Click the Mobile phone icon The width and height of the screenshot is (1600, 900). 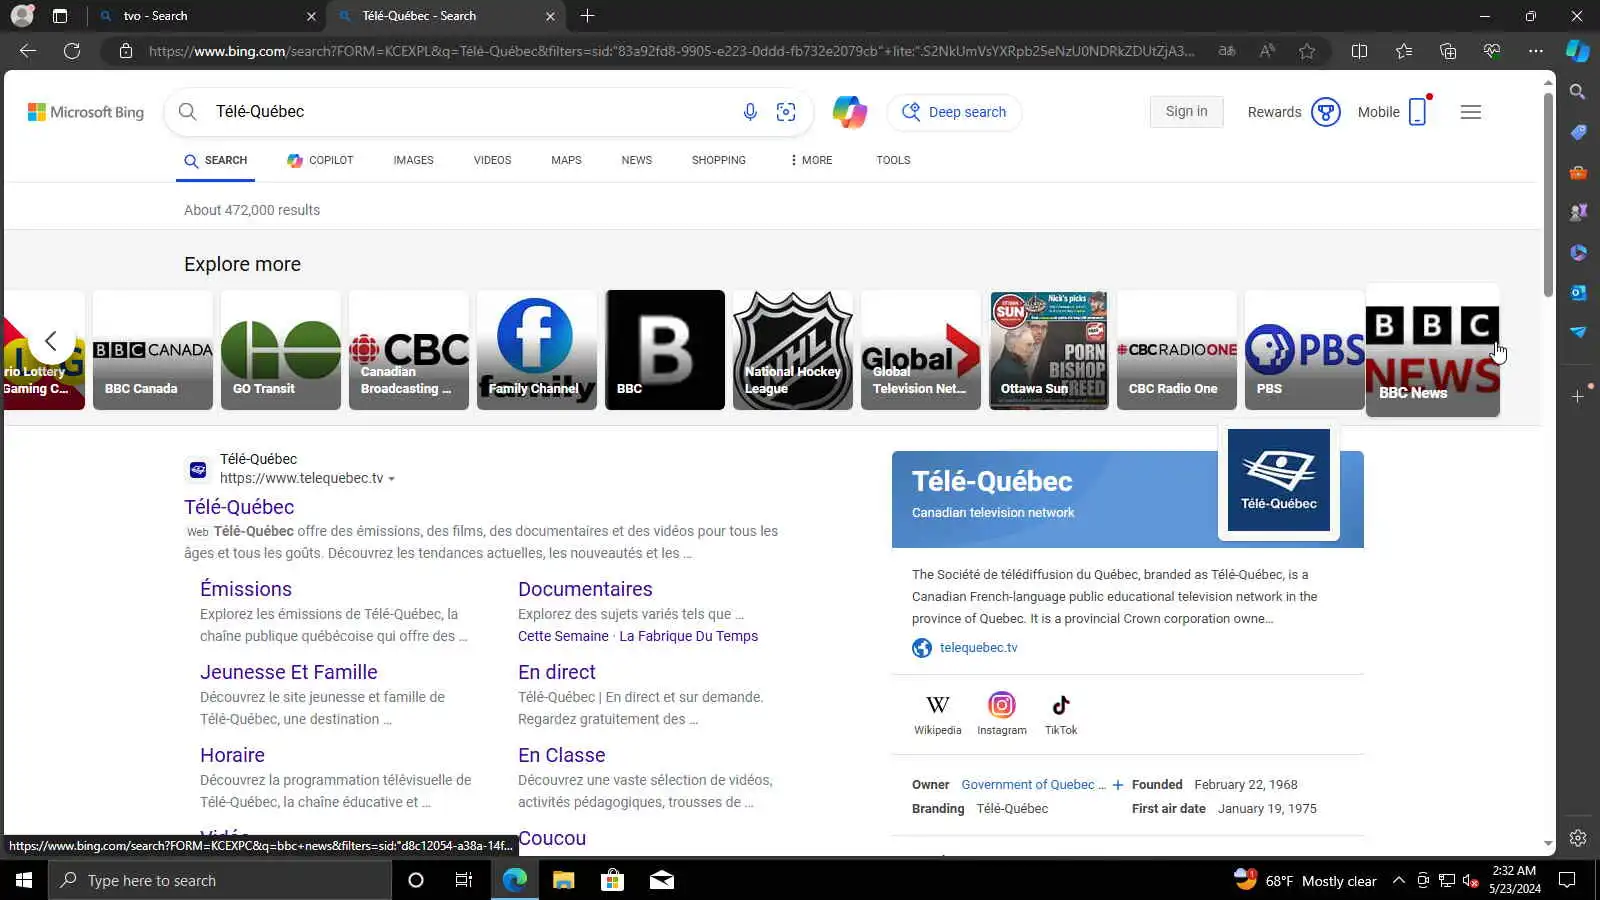1418,112
